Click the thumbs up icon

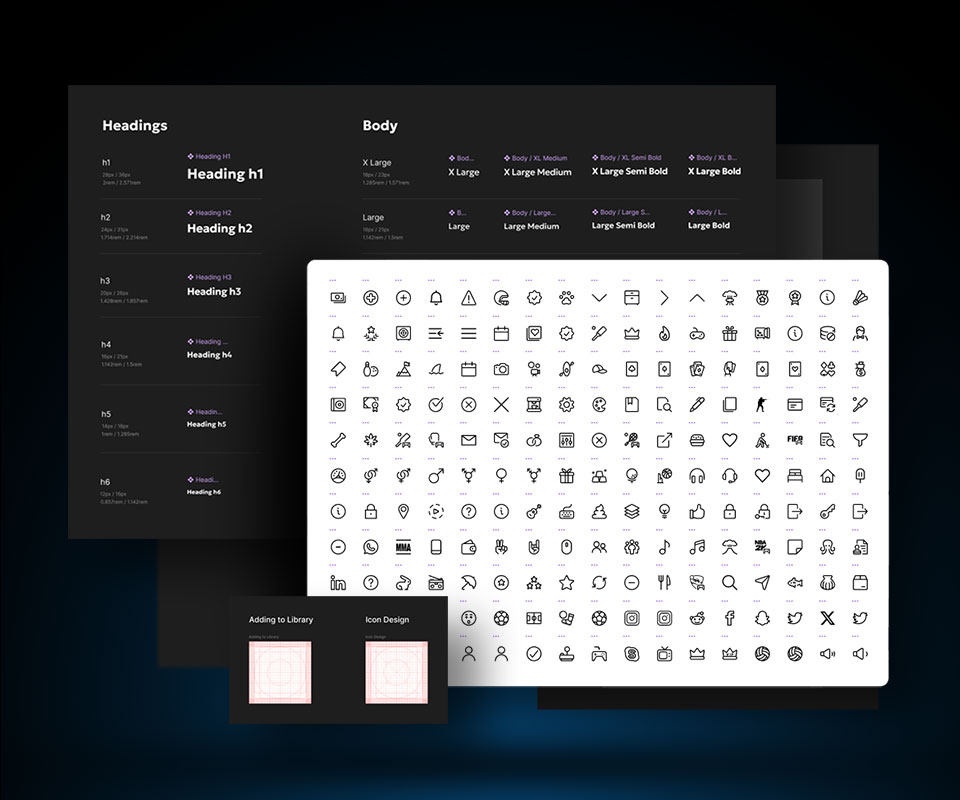point(697,511)
